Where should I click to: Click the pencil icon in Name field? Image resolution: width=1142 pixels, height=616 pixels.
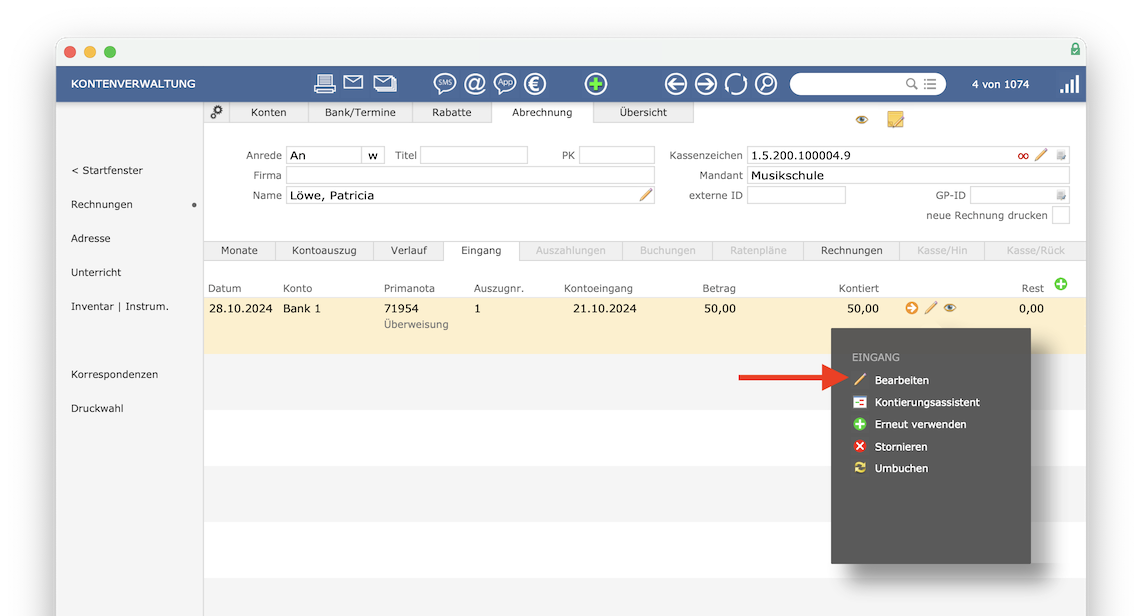(646, 194)
